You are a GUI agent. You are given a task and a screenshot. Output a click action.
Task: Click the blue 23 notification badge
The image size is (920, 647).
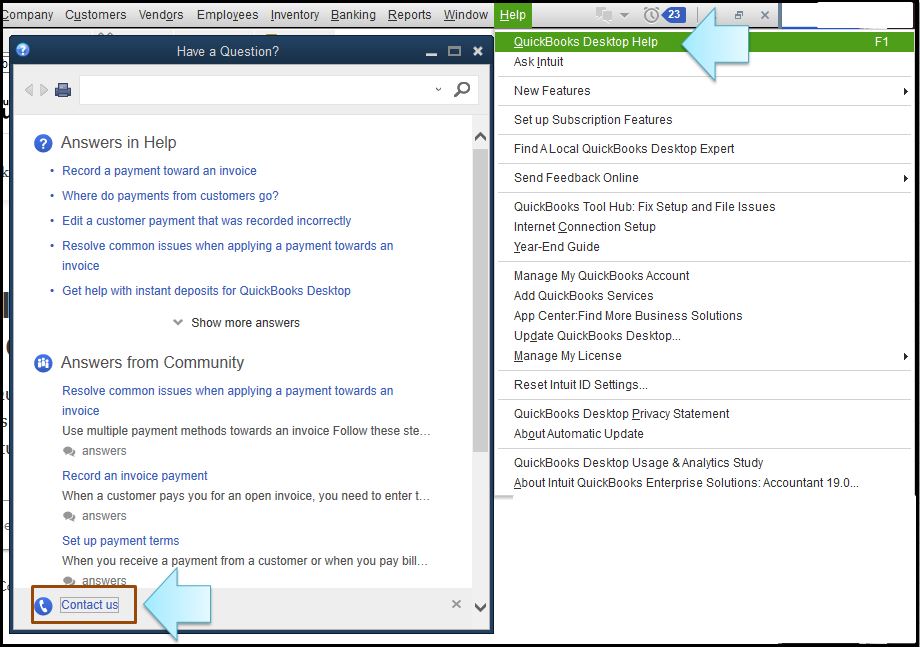pyautogui.click(x=674, y=14)
